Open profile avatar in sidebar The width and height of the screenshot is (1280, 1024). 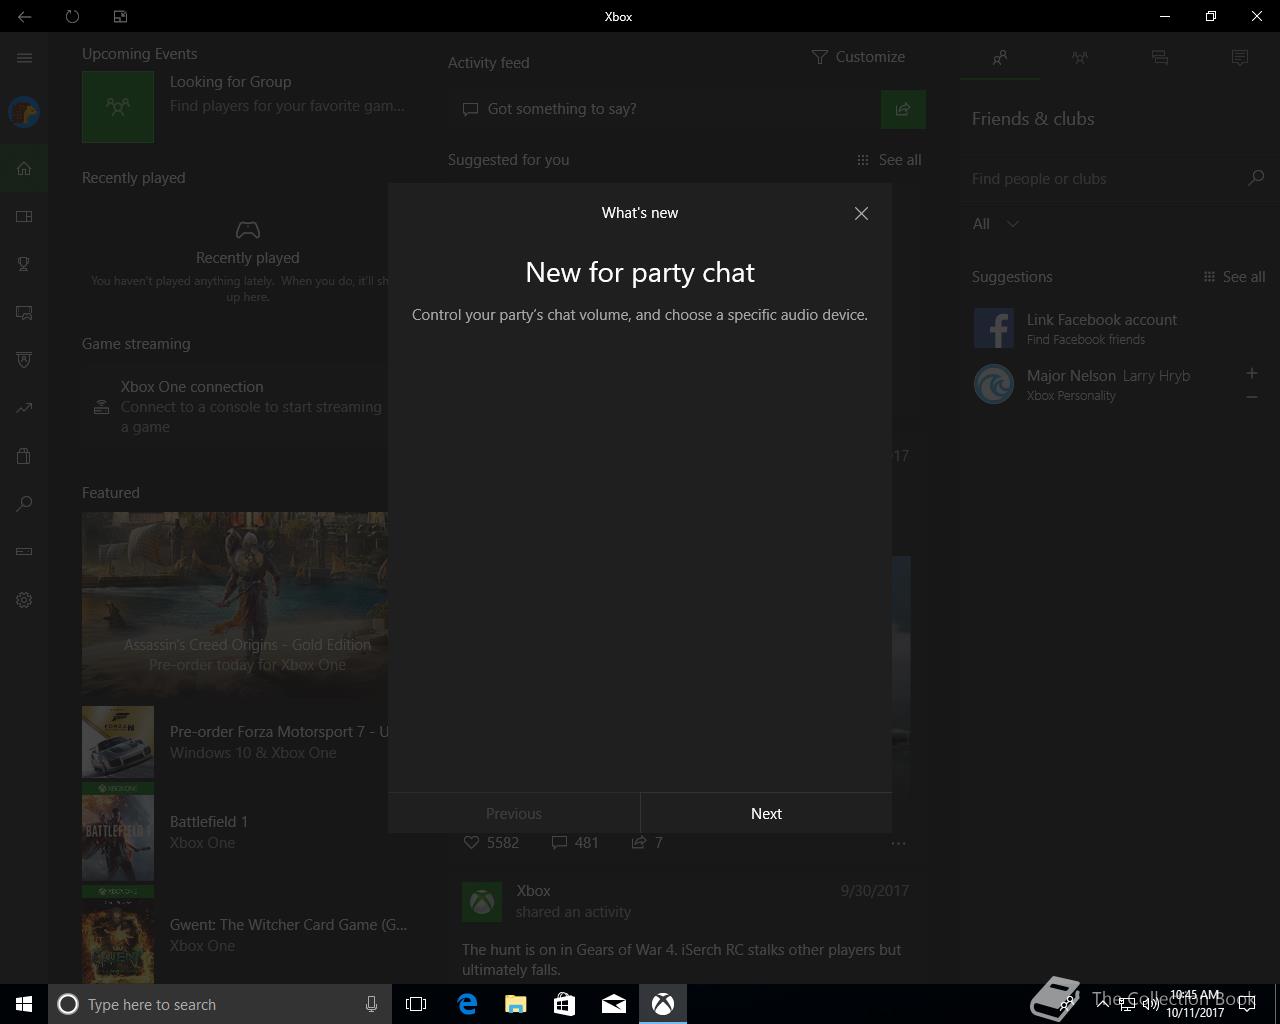(24, 112)
